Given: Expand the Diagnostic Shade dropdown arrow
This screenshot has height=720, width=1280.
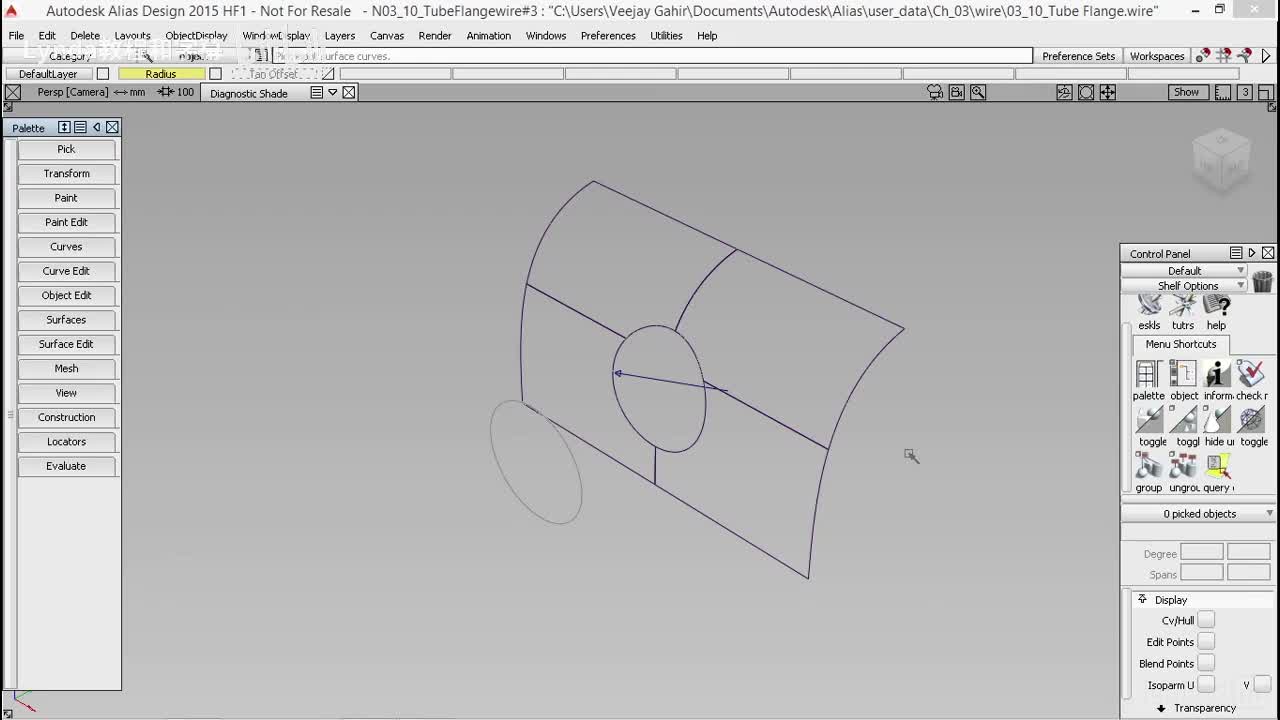Looking at the screenshot, I should pos(333,92).
